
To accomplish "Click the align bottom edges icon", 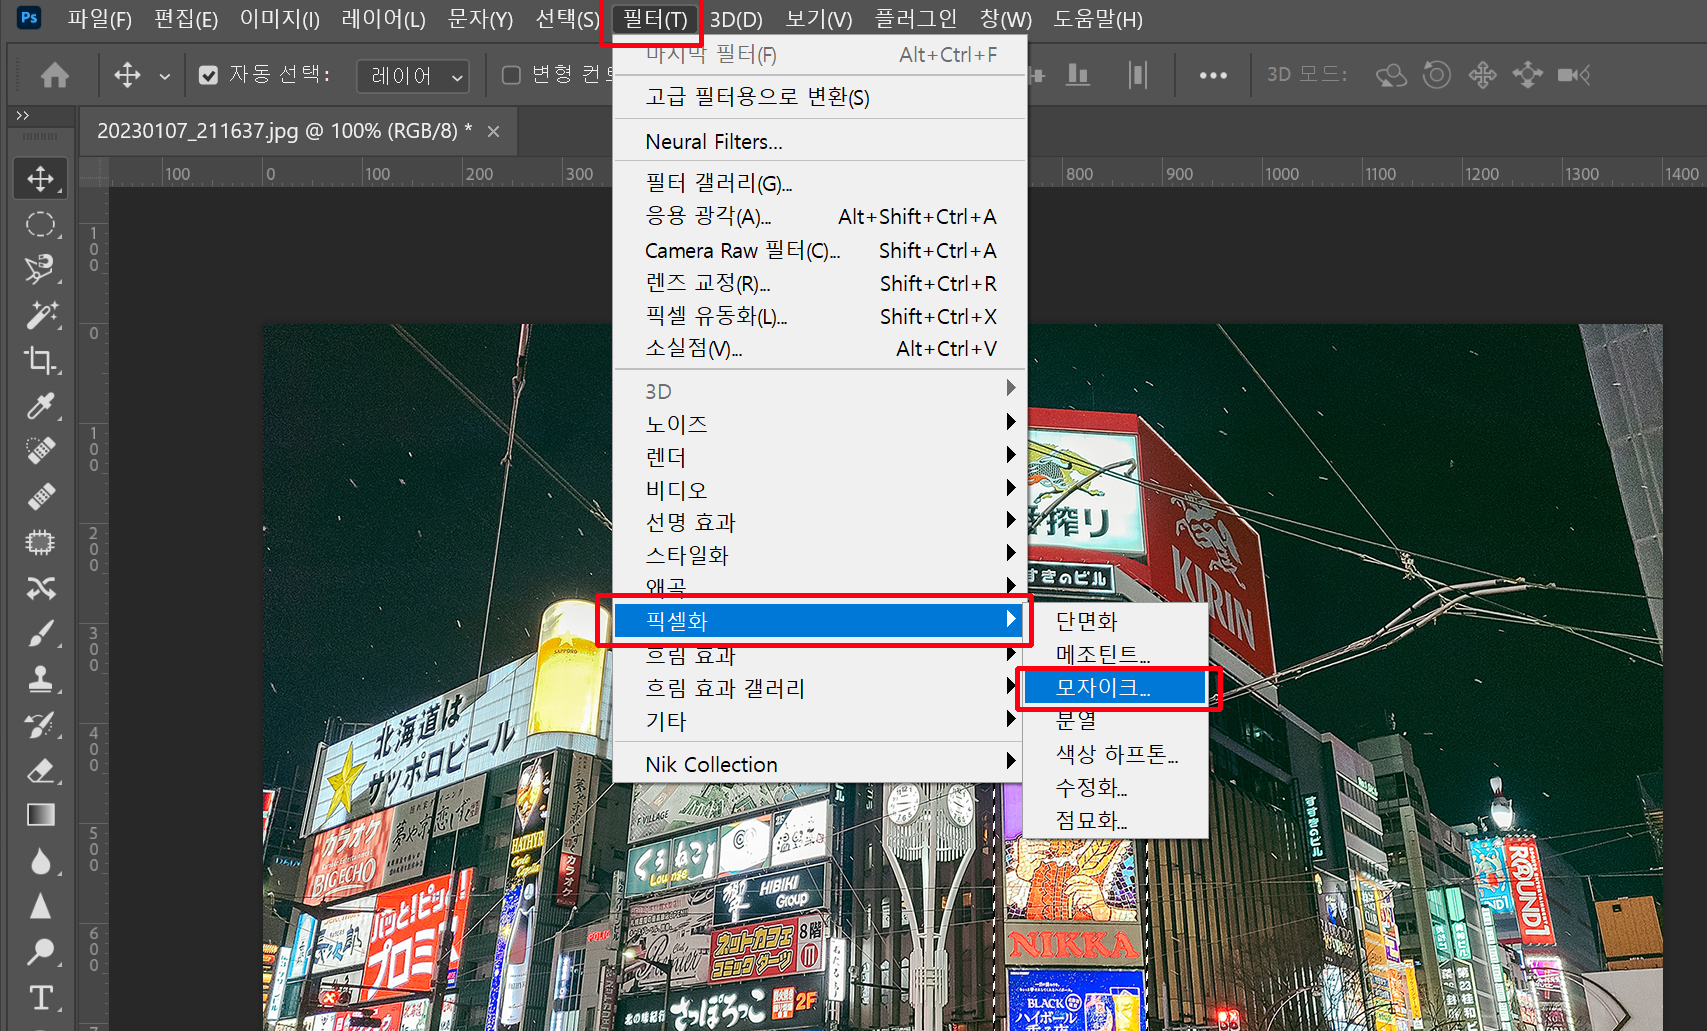I will (x=1077, y=75).
